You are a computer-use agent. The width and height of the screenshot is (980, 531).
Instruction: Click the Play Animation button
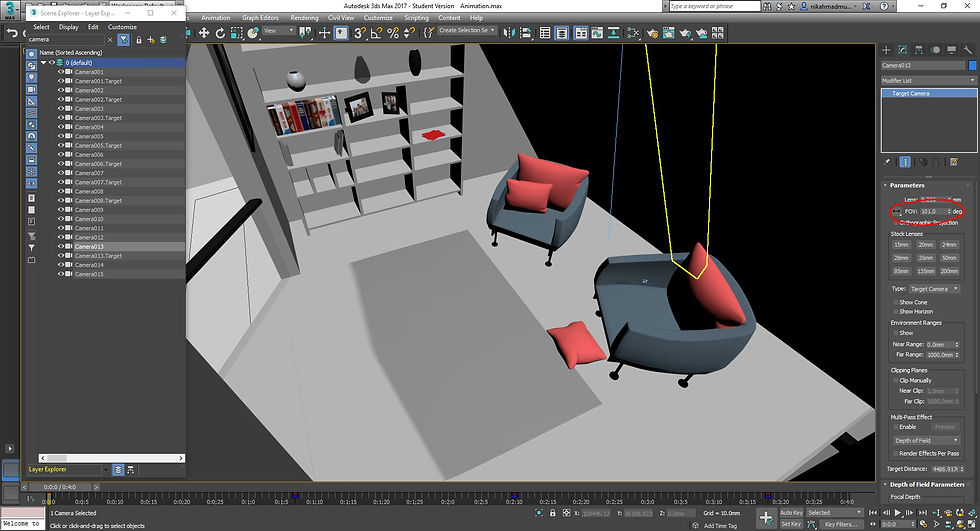[x=898, y=512]
